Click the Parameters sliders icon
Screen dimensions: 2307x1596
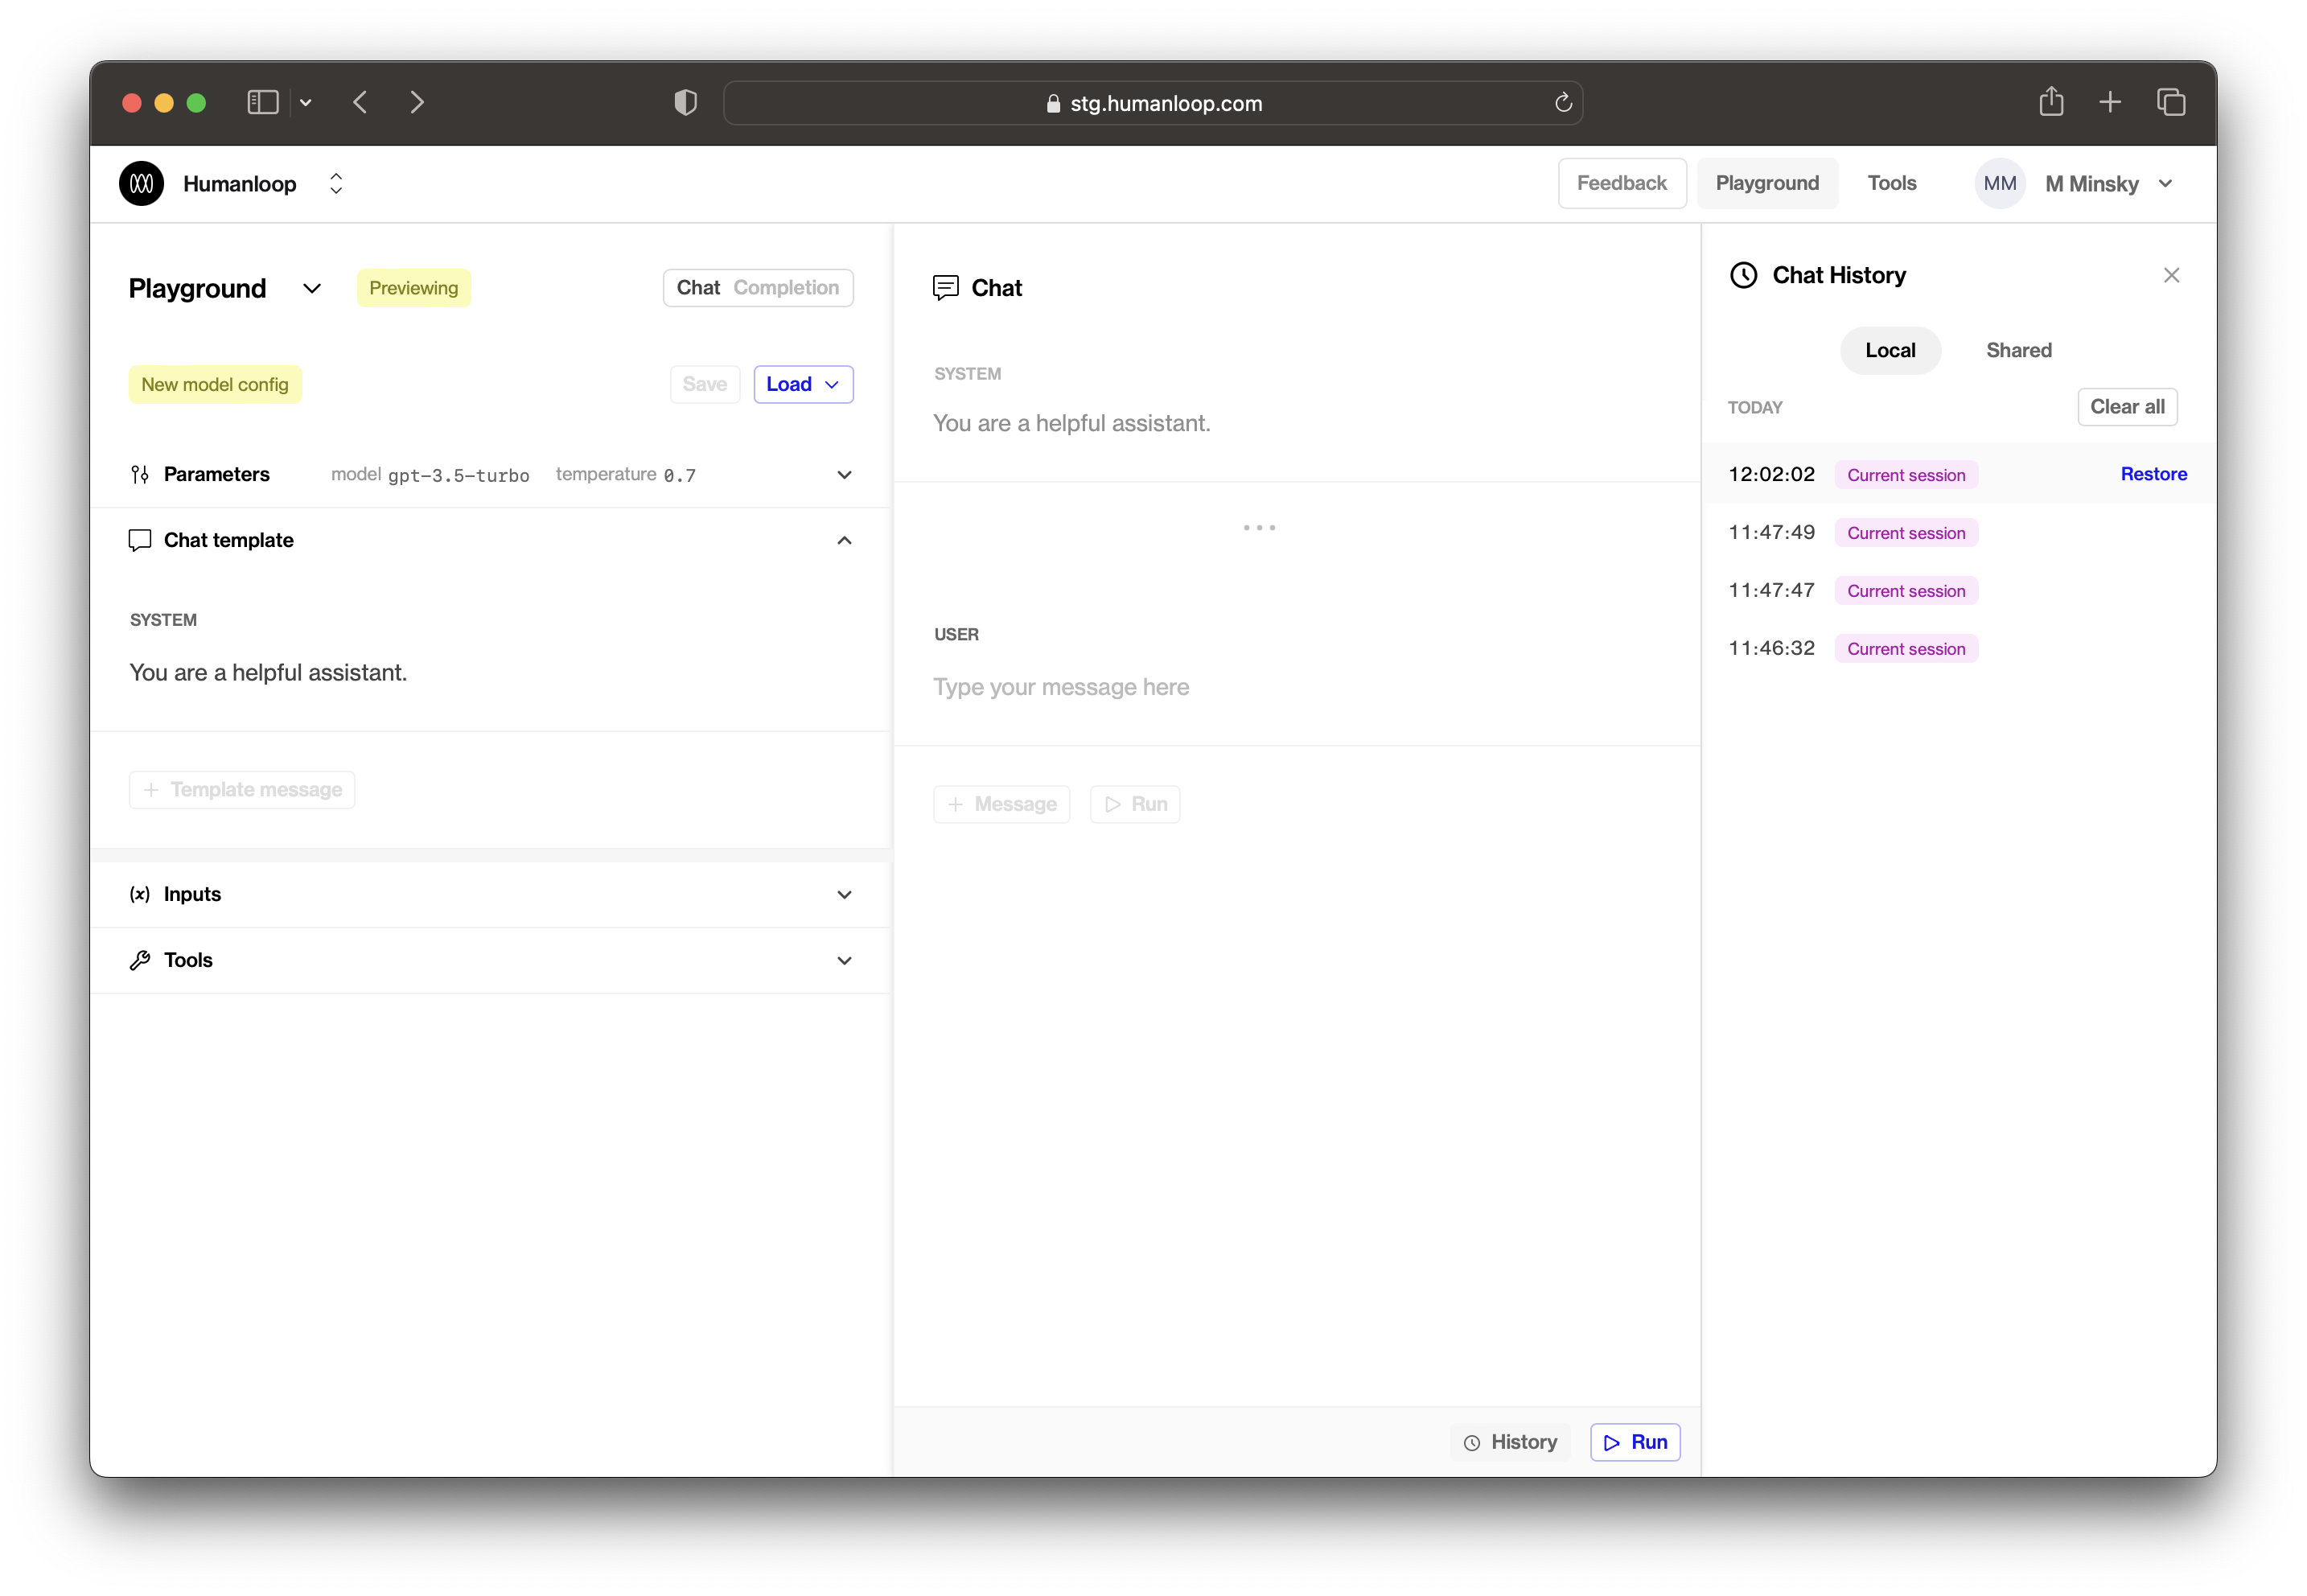[x=140, y=475]
